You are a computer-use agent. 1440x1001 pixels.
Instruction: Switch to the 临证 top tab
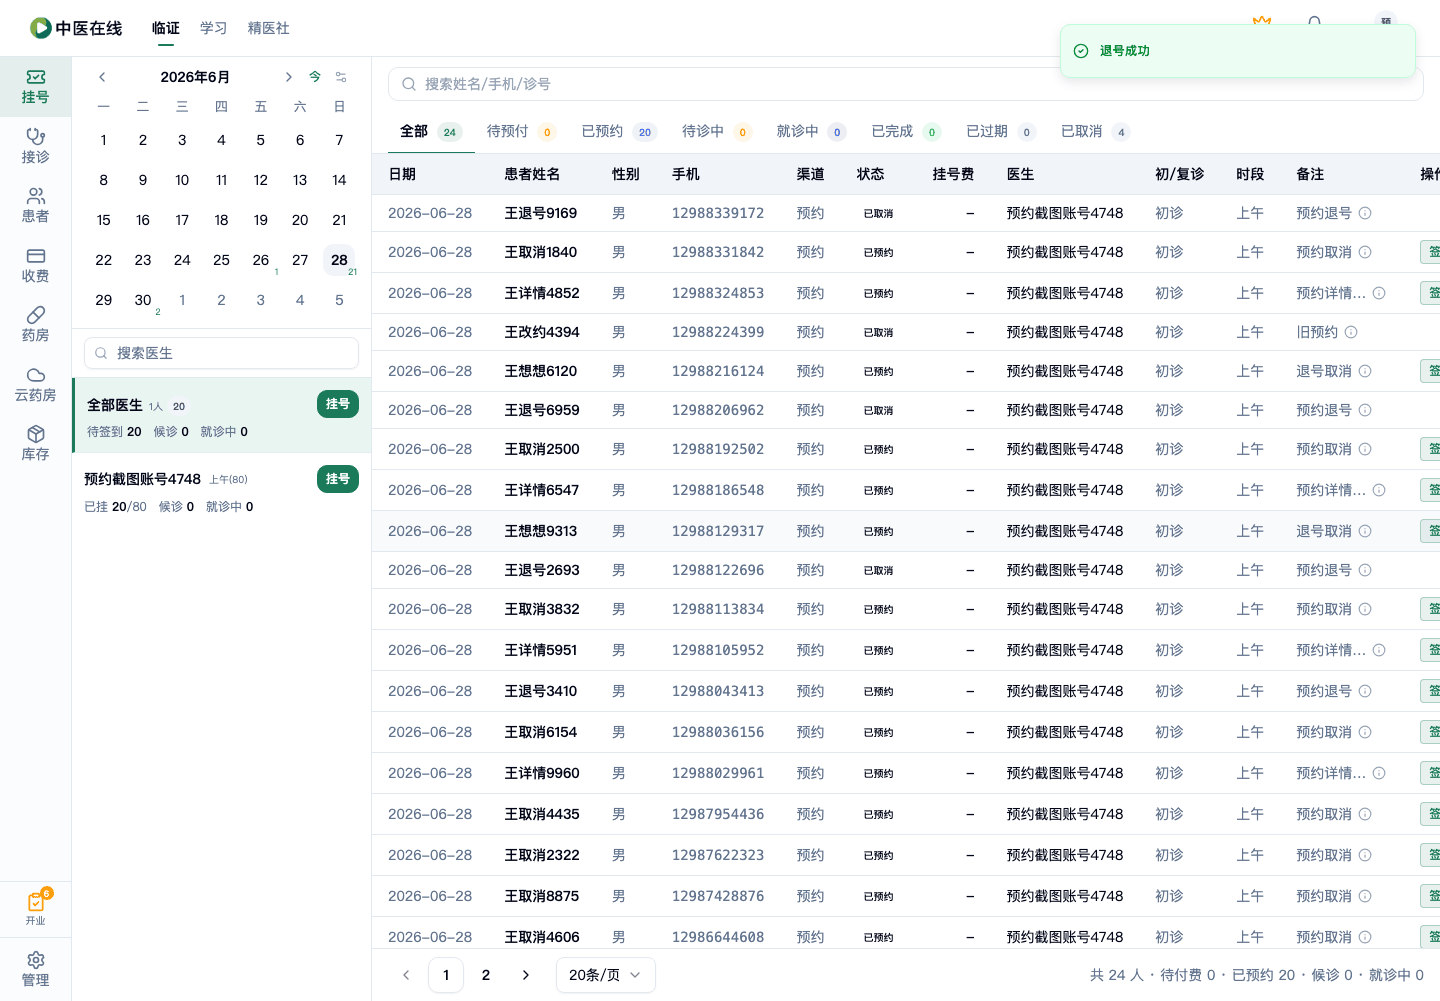[166, 28]
